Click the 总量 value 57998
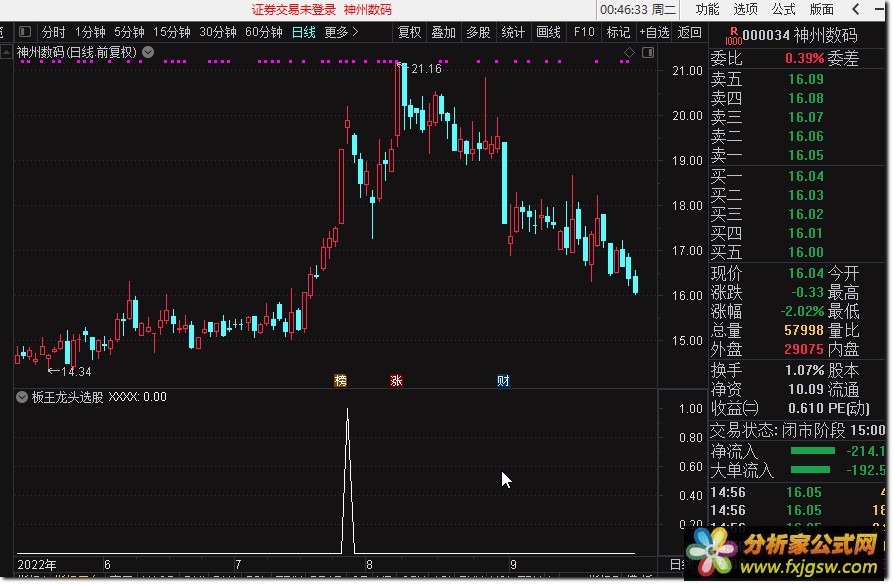894x584 pixels. [x=804, y=330]
